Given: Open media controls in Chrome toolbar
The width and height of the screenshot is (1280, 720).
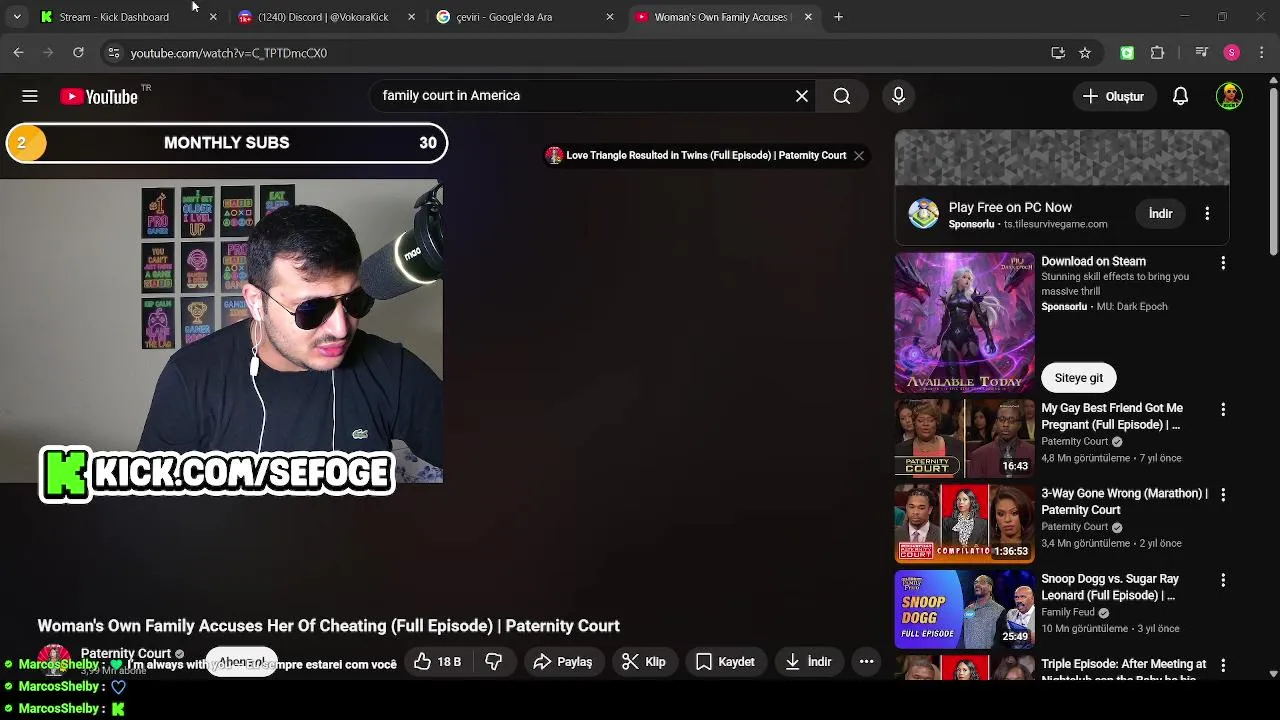Looking at the screenshot, I should pyautogui.click(x=1202, y=53).
